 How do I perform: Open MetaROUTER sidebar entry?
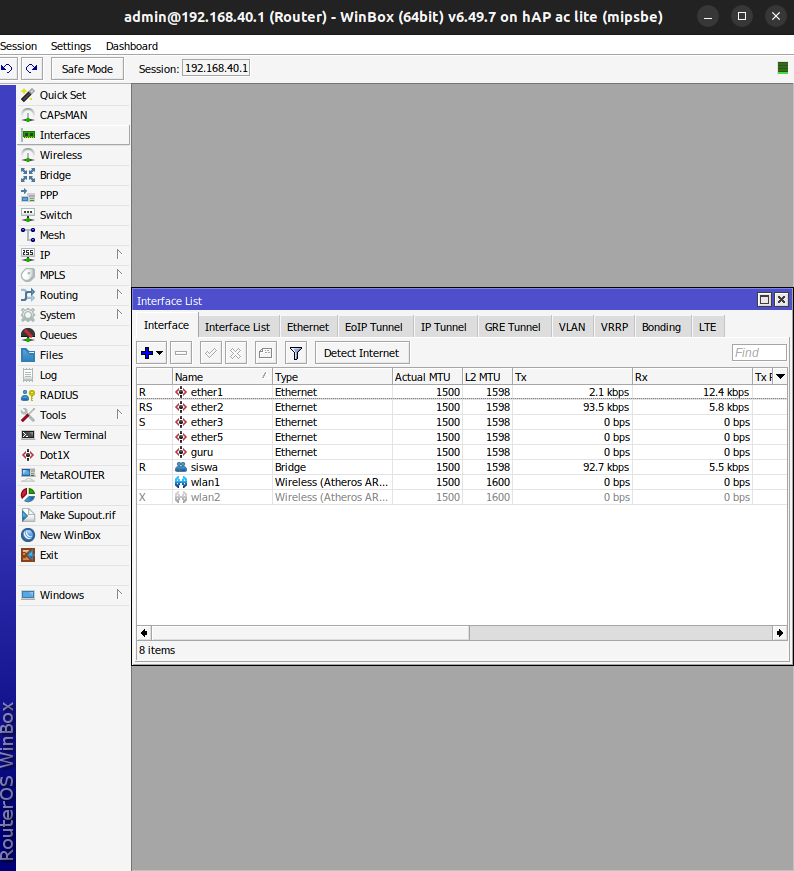[x=73, y=475]
